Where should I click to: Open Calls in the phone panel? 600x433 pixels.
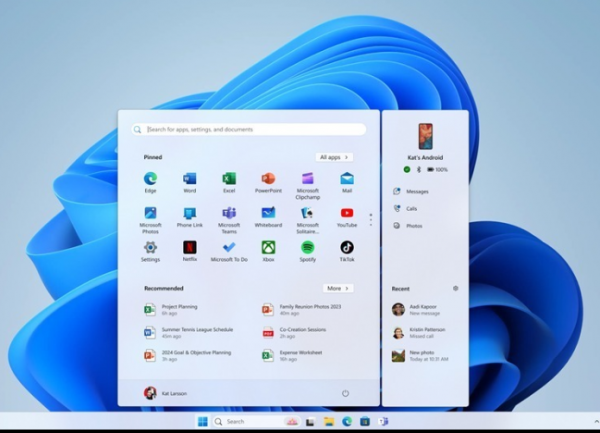coord(405,208)
